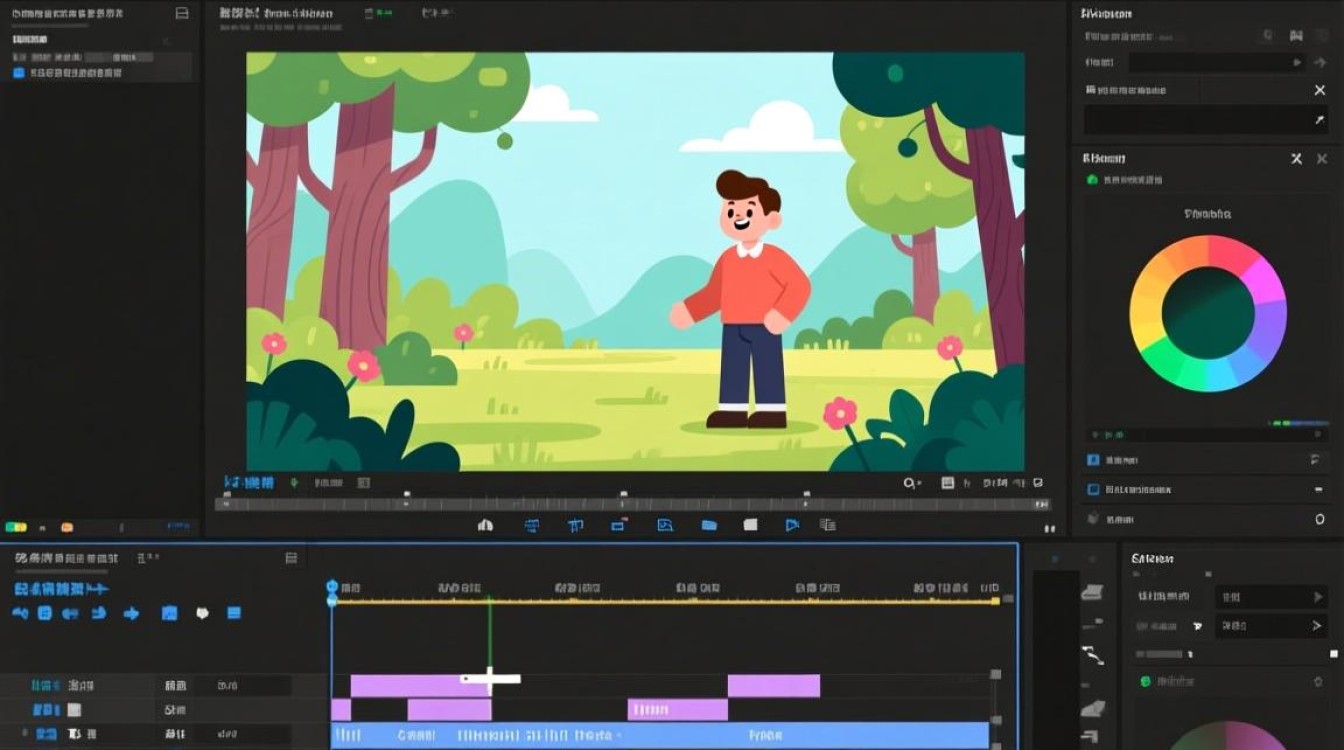Open the panel menu icon at the top-left panel

181,13
